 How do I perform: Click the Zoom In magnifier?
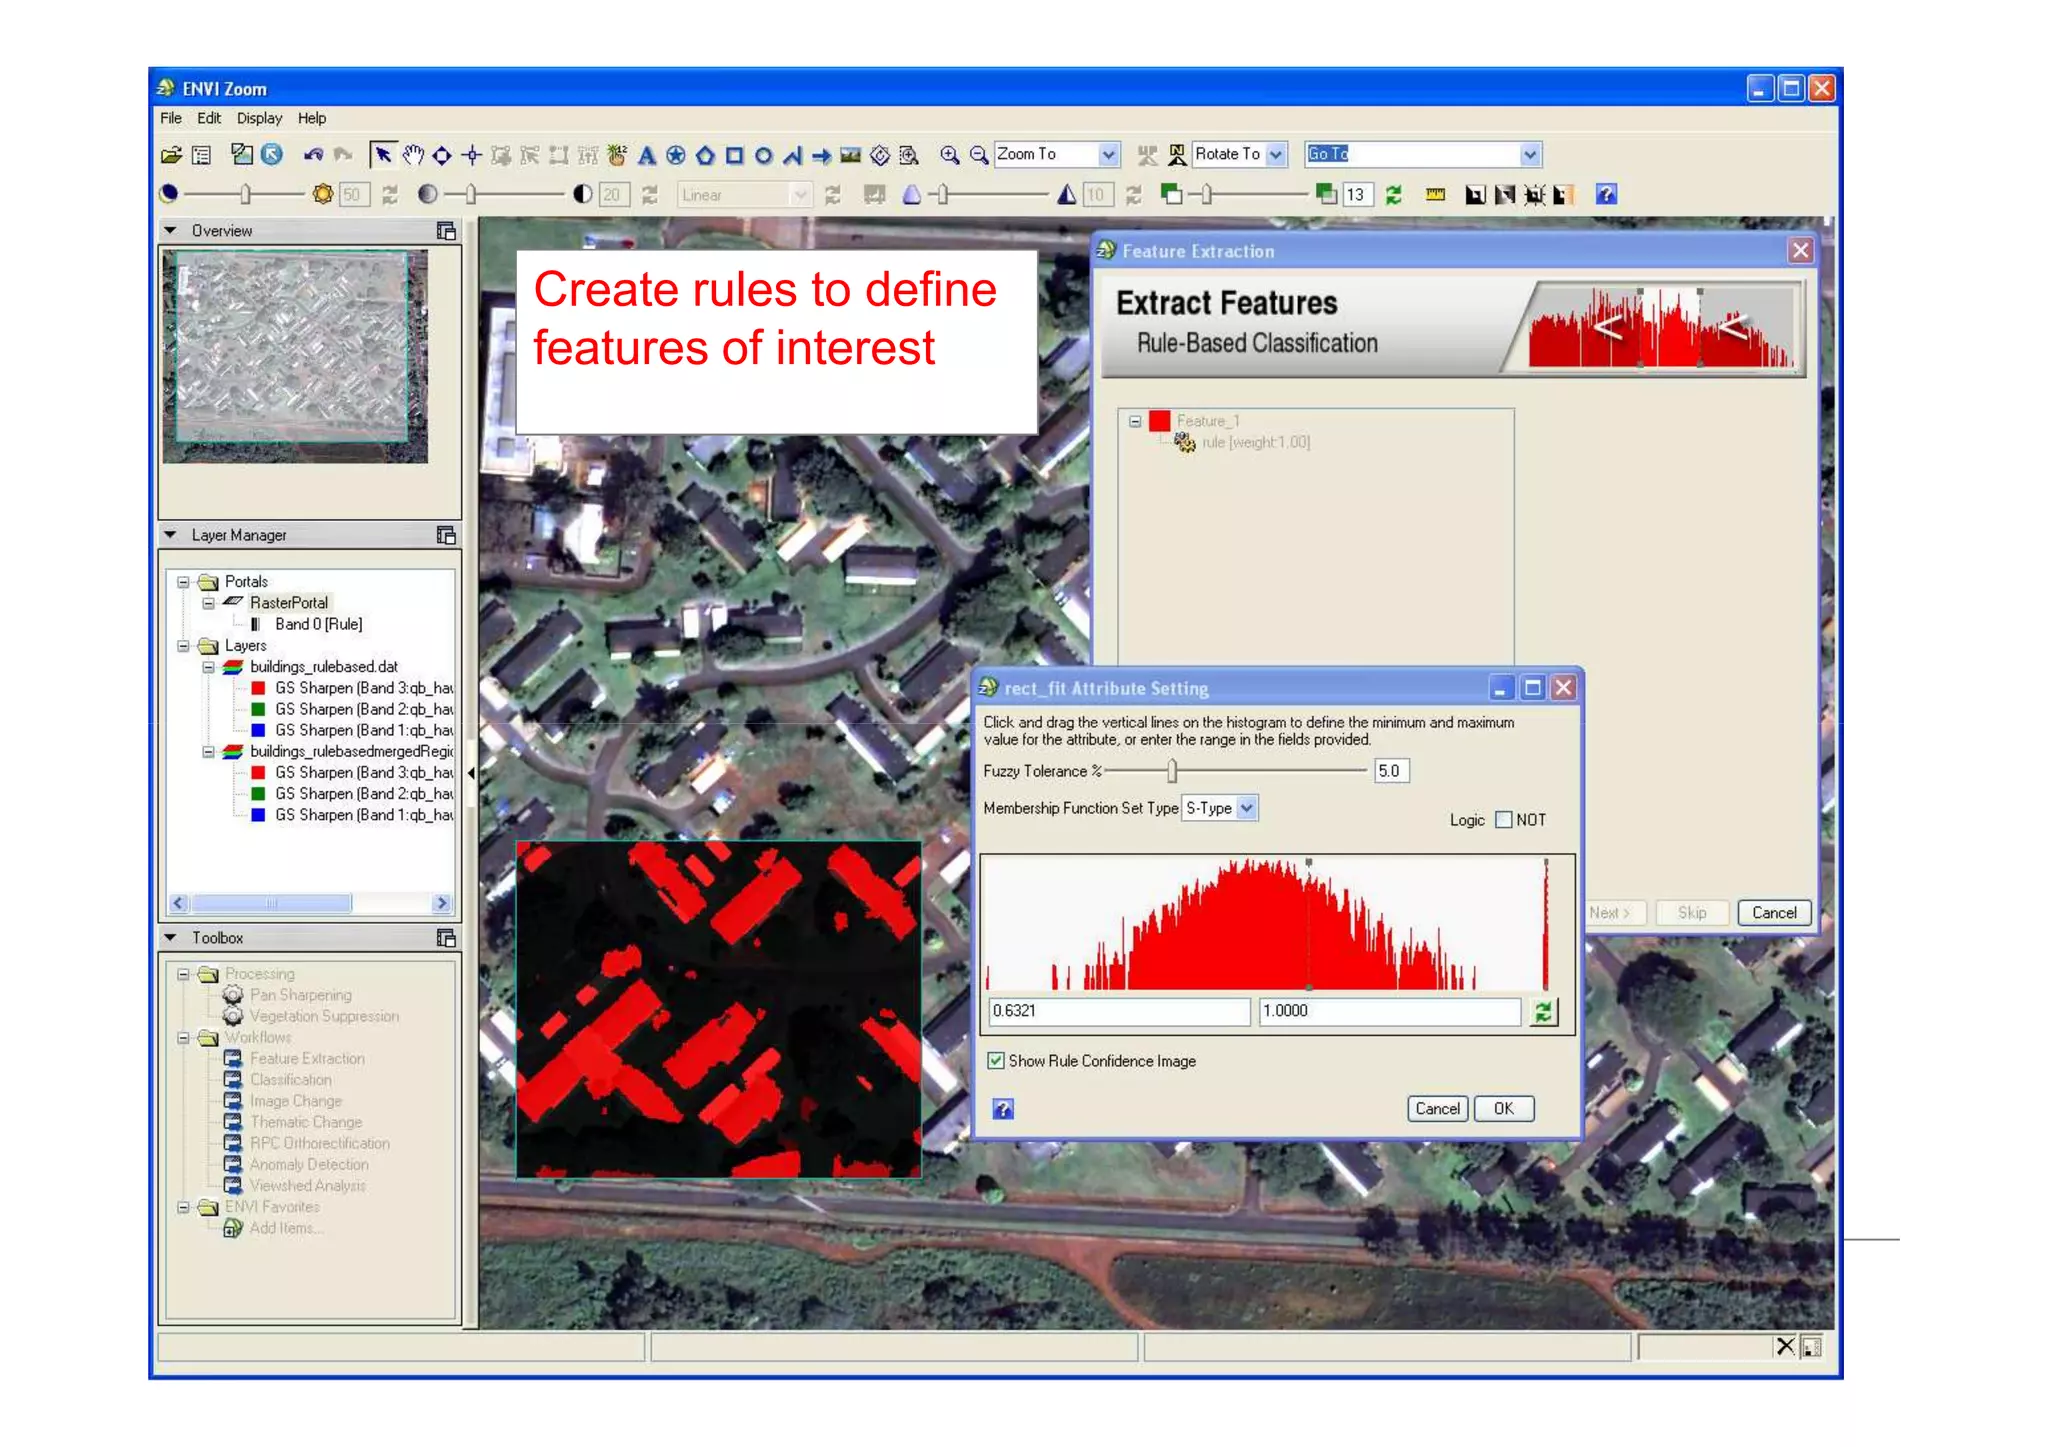coord(949,155)
